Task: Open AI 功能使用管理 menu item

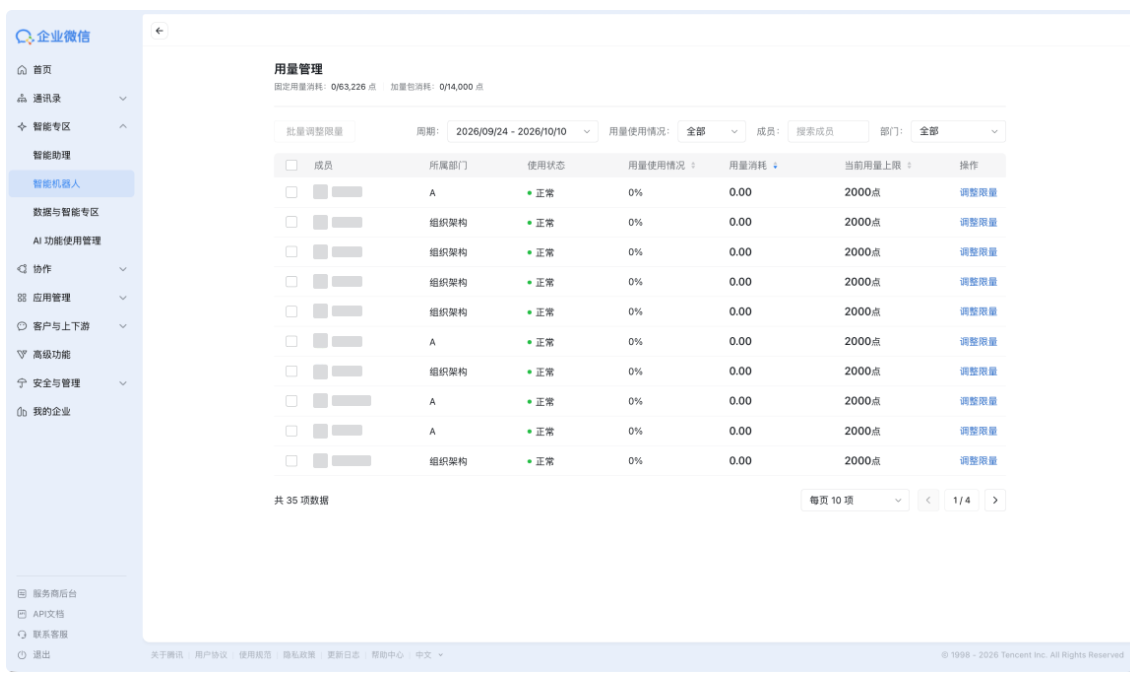Action: point(67,241)
